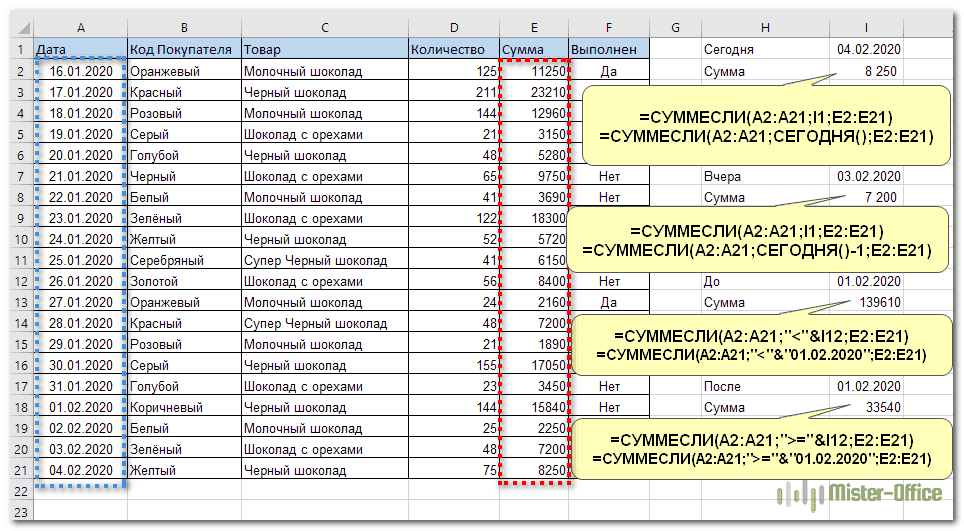Screen dimensions: 964x531
Task: Select the 'Количество' header cell
Action: 453,49
